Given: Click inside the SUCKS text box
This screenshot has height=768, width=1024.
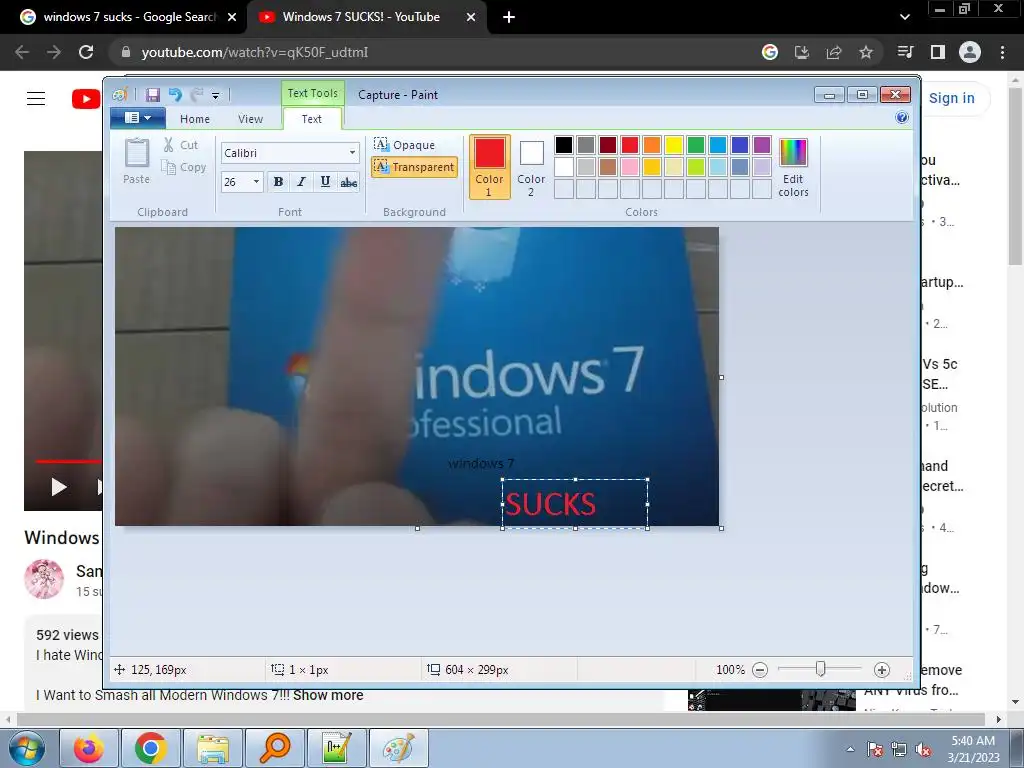Looking at the screenshot, I should pyautogui.click(x=575, y=504).
